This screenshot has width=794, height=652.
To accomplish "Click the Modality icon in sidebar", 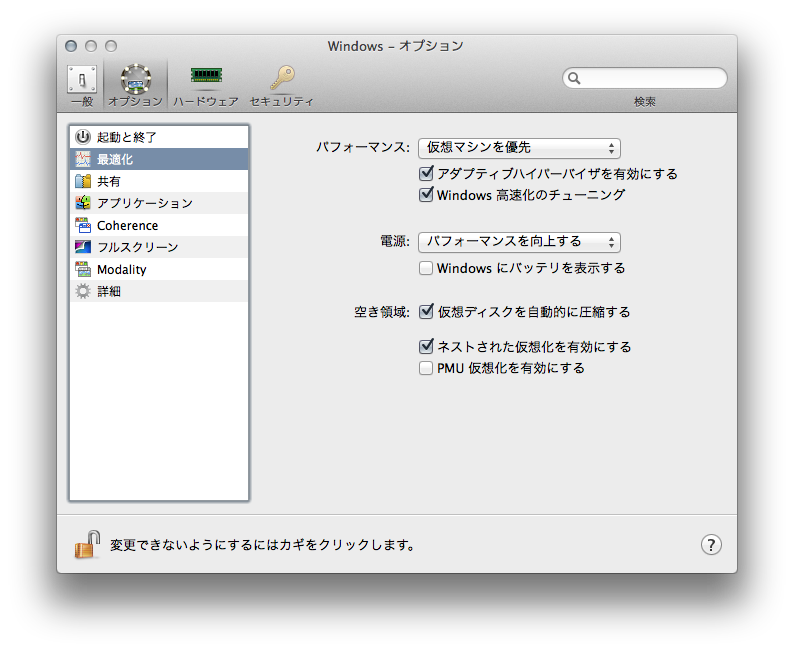I will [83, 269].
